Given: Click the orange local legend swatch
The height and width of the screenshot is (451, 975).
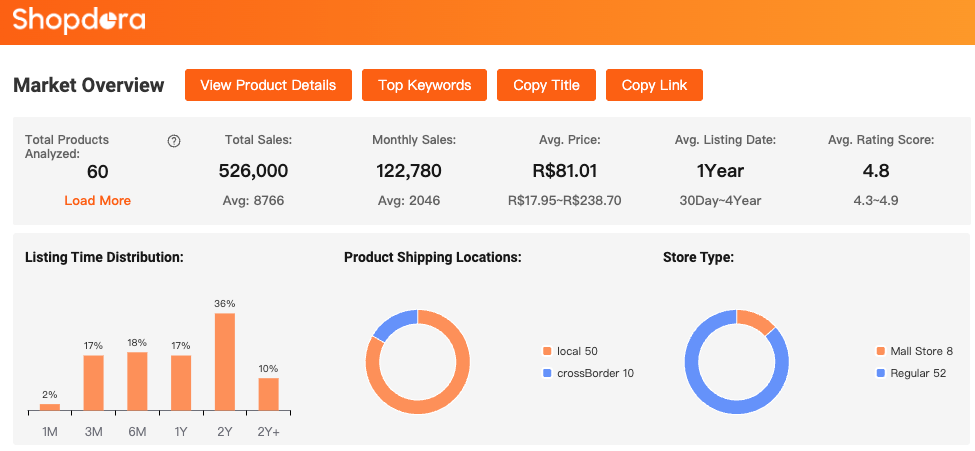Looking at the screenshot, I should point(547,352).
